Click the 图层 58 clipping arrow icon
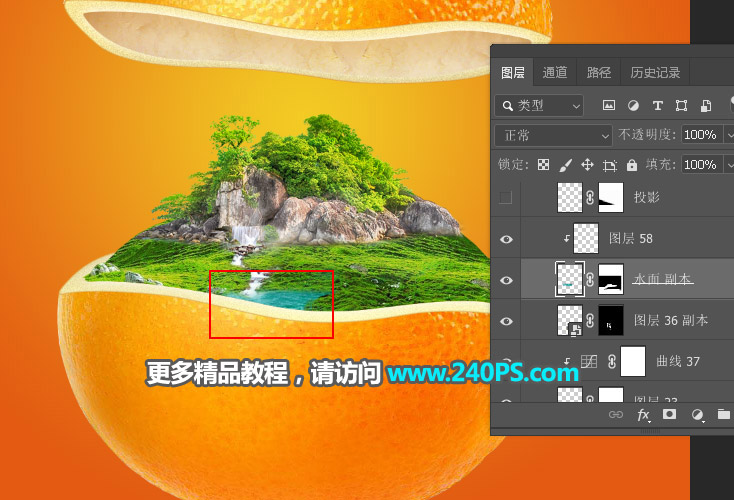Screen dimensions: 734x500 tap(566, 239)
